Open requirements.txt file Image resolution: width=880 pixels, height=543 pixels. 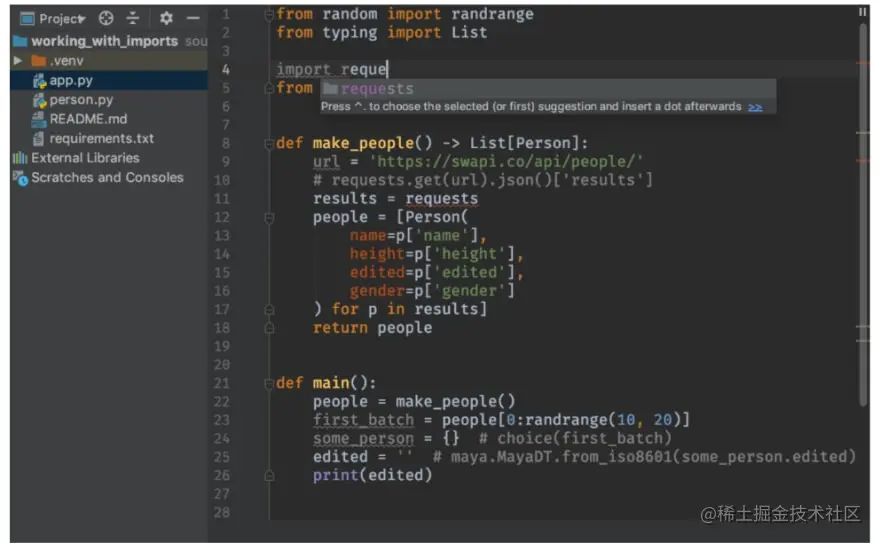(102, 138)
